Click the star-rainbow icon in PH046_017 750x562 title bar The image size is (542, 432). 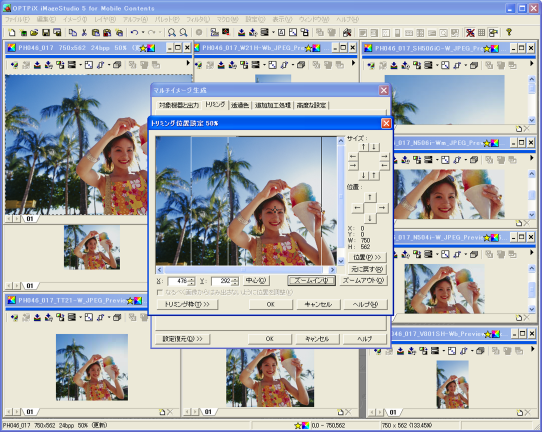tap(147, 48)
